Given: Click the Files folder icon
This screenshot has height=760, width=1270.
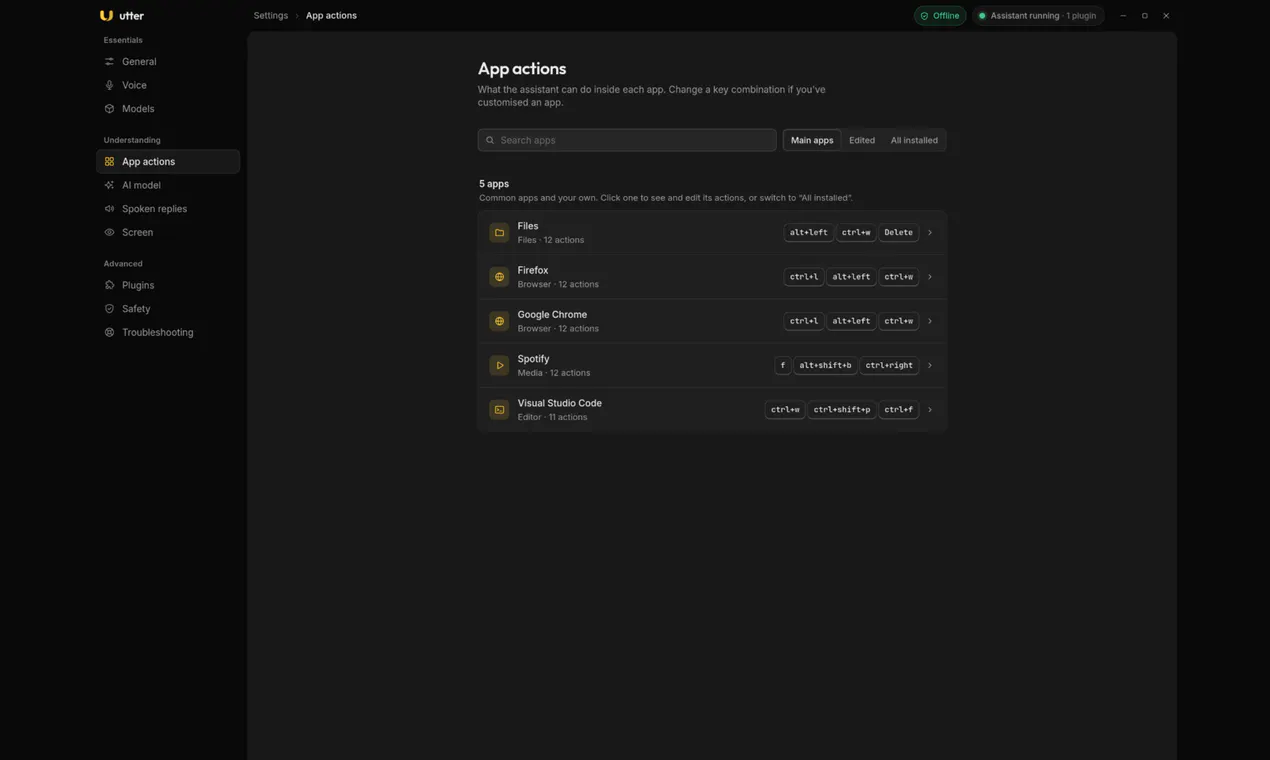Looking at the screenshot, I should click(x=499, y=233).
